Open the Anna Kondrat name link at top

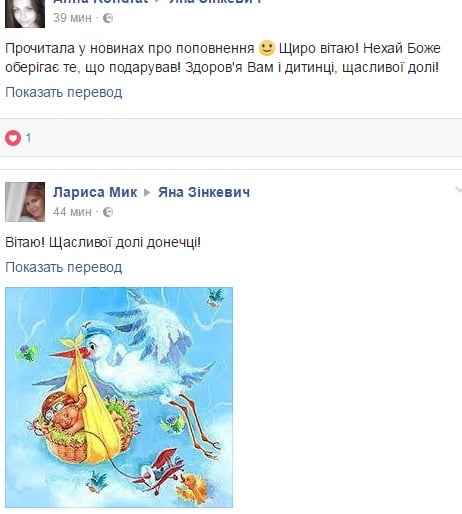pyautogui.click(x=100, y=1)
